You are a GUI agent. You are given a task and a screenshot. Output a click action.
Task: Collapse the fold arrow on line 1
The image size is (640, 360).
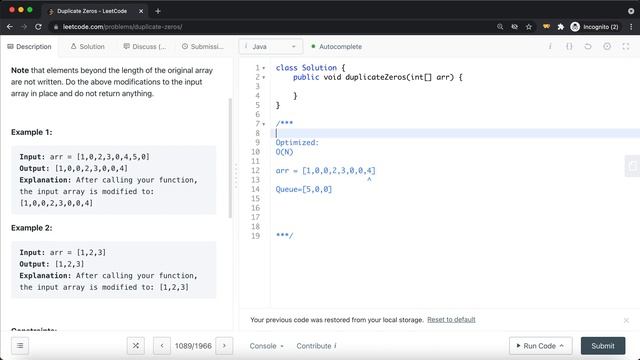(x=264, y=68)
